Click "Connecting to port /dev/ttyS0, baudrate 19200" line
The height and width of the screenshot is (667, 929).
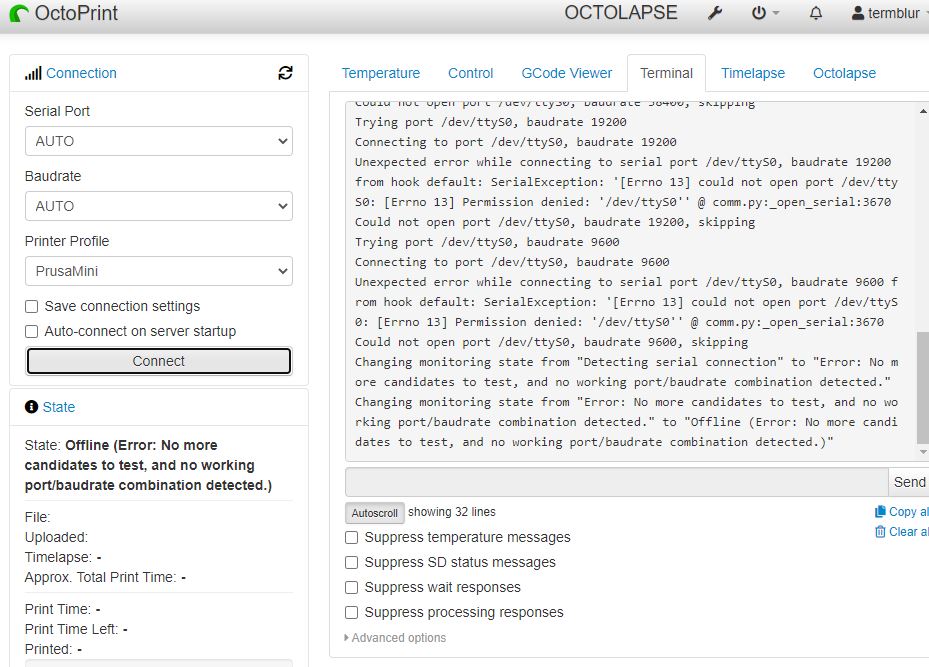point(515,142)
